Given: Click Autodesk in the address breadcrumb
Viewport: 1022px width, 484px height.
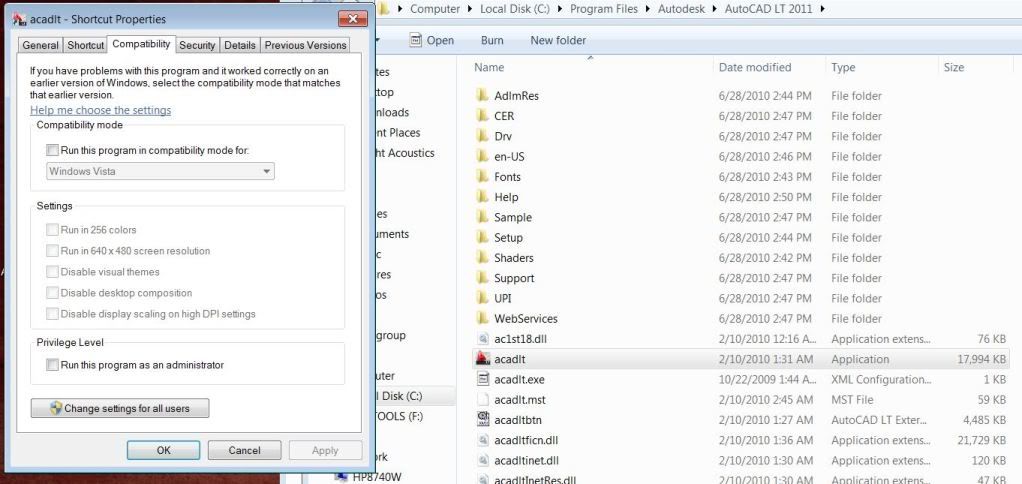Looking at the screenshot, I should [682, 9].
